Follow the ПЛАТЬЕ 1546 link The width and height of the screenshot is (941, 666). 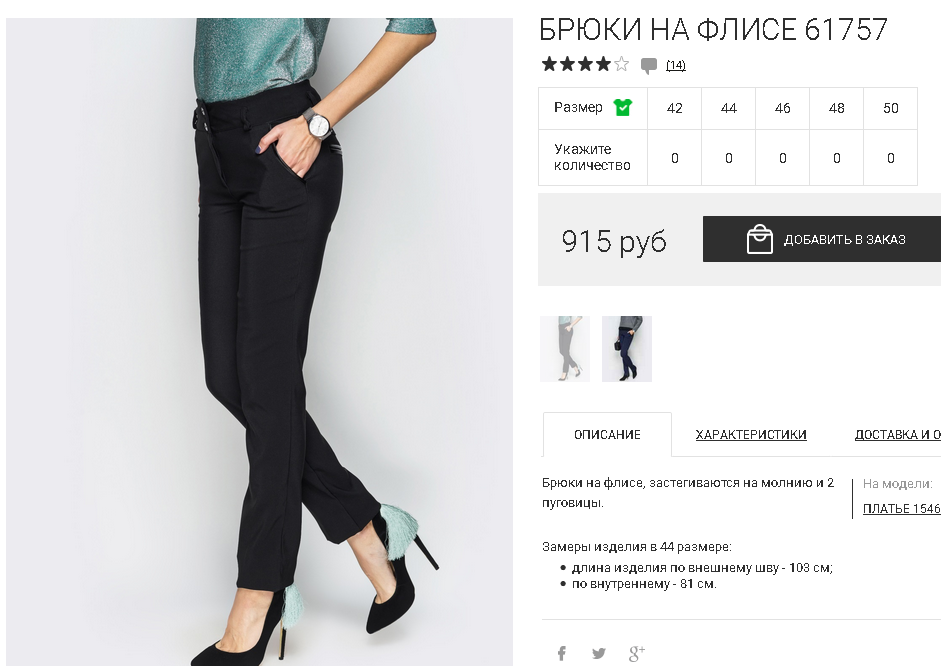[901, 509]
